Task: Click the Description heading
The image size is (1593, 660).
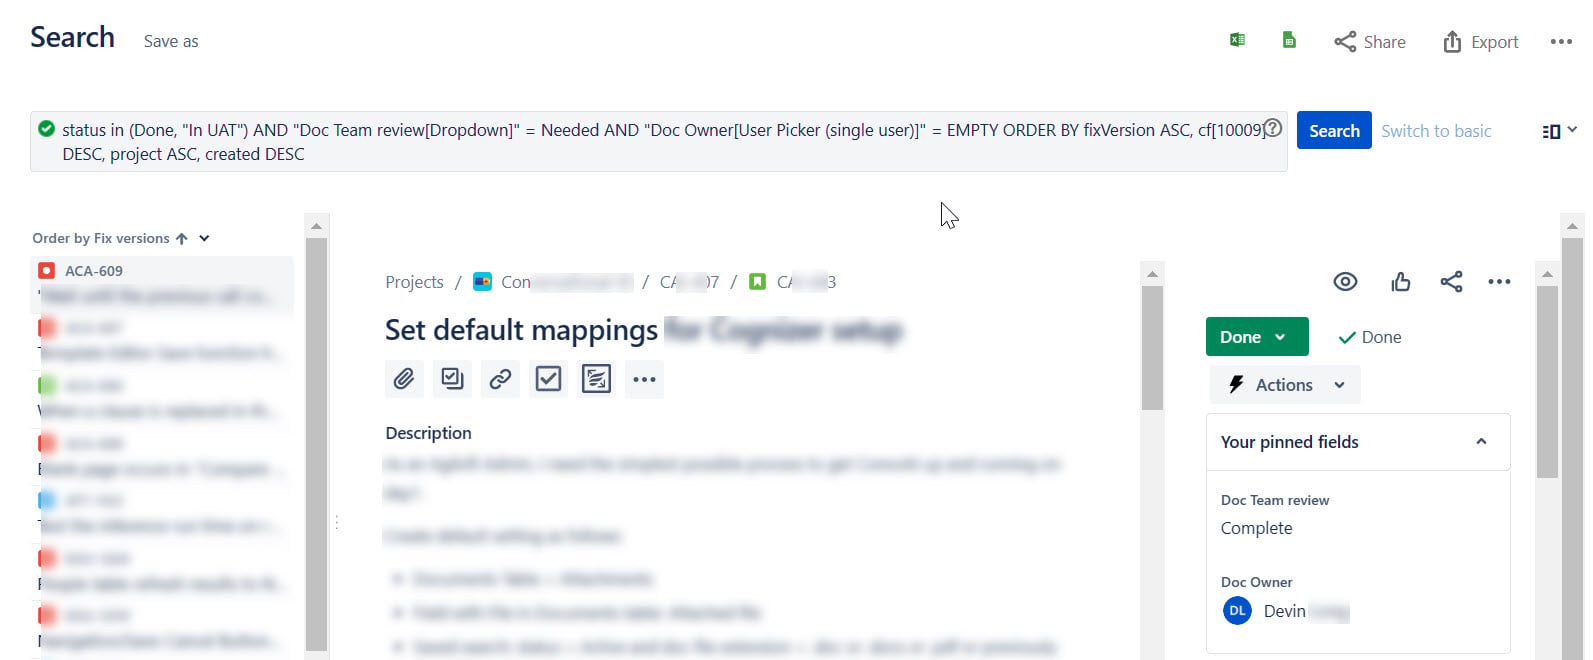Action: coord(428,433)
